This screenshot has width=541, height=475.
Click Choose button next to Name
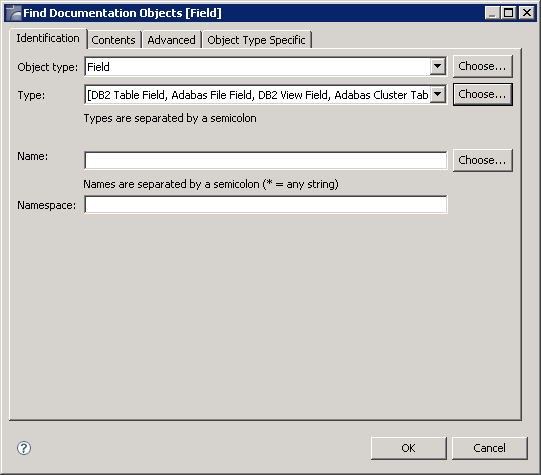point(482,160)
